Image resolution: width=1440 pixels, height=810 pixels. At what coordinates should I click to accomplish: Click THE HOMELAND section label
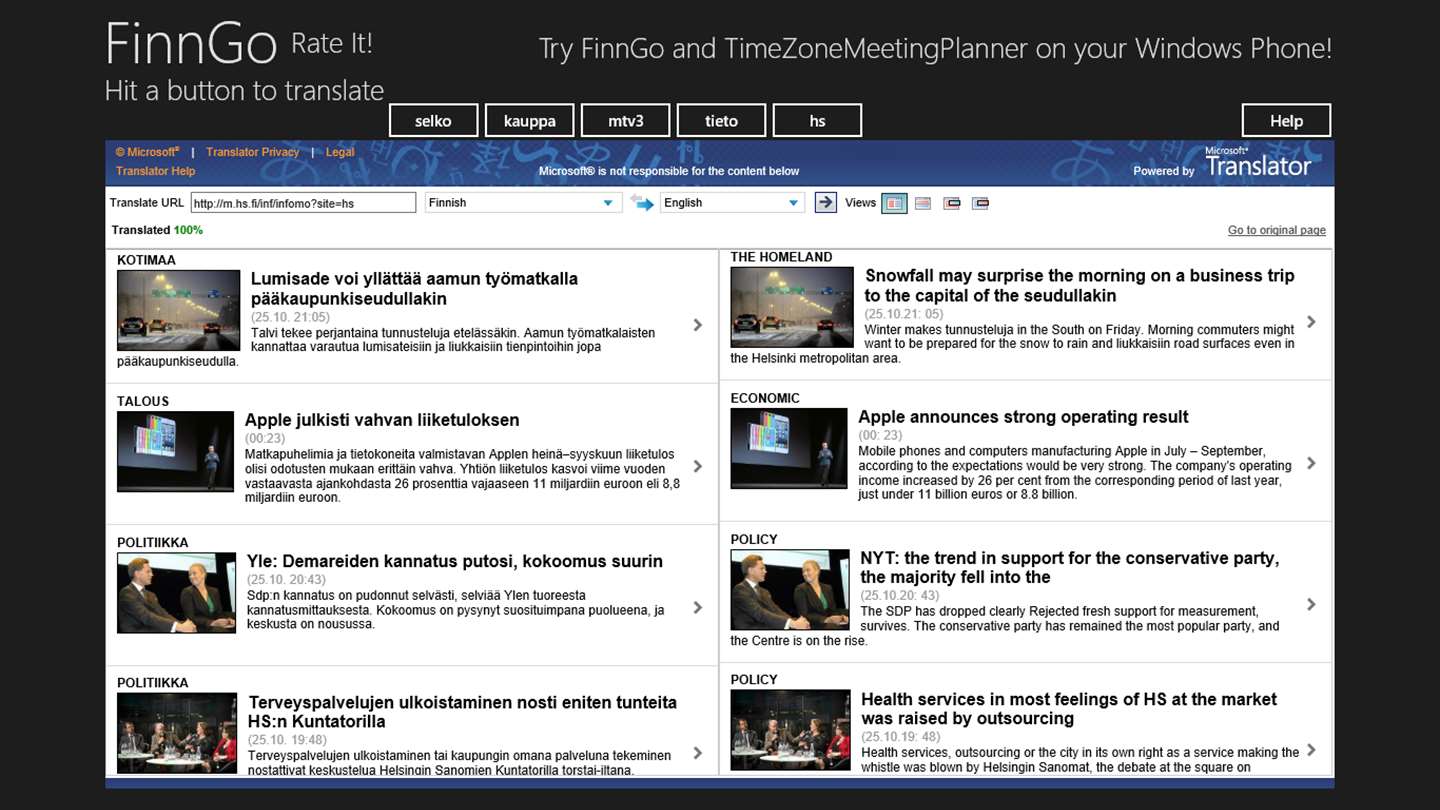pos(781,257)
